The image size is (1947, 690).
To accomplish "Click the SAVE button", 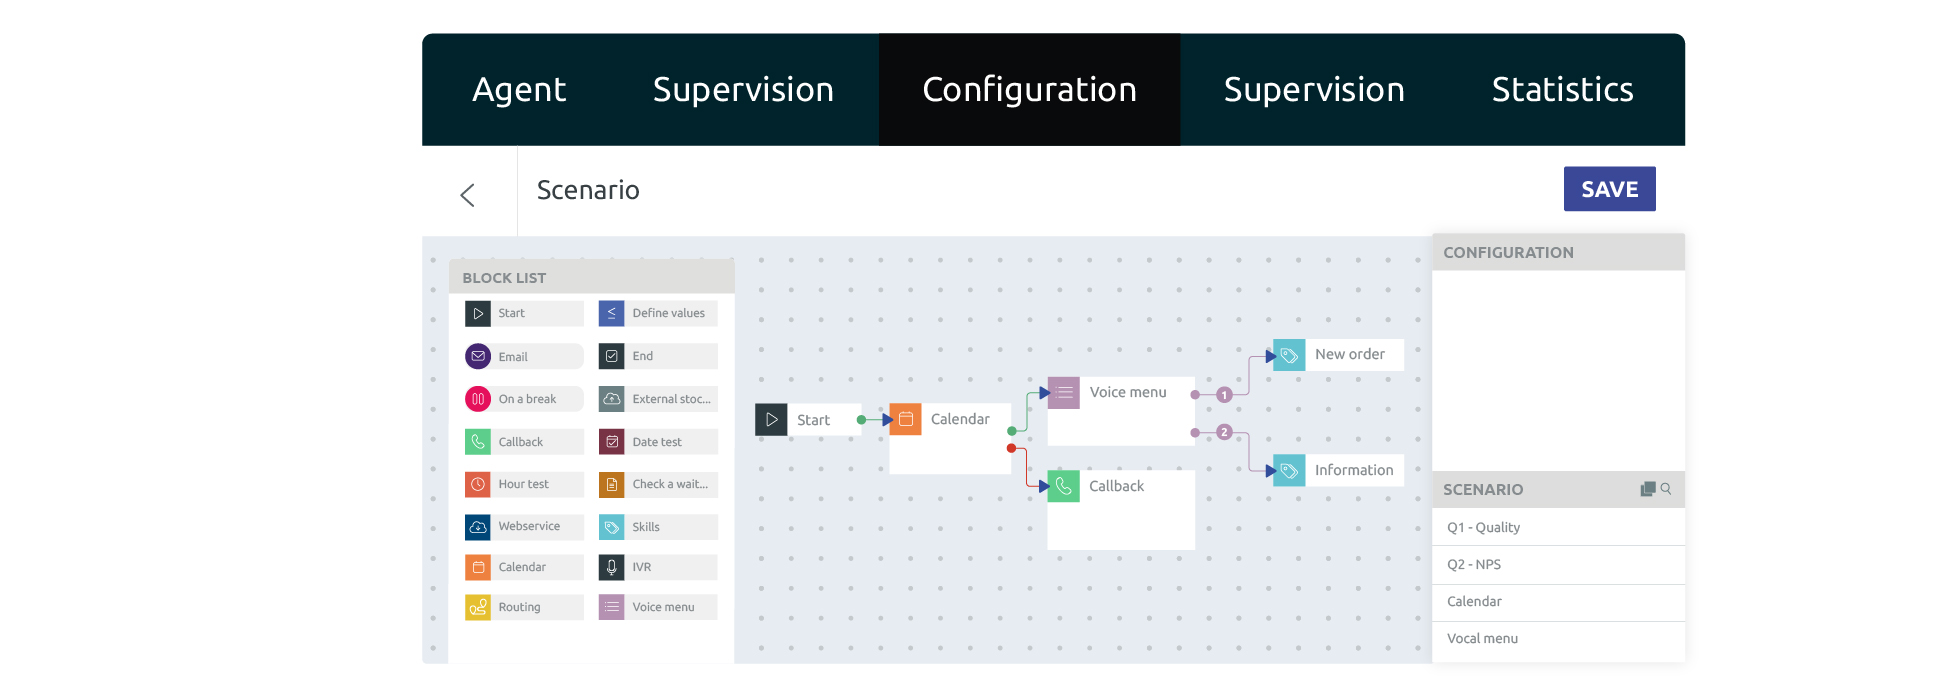I will 1609,189.
